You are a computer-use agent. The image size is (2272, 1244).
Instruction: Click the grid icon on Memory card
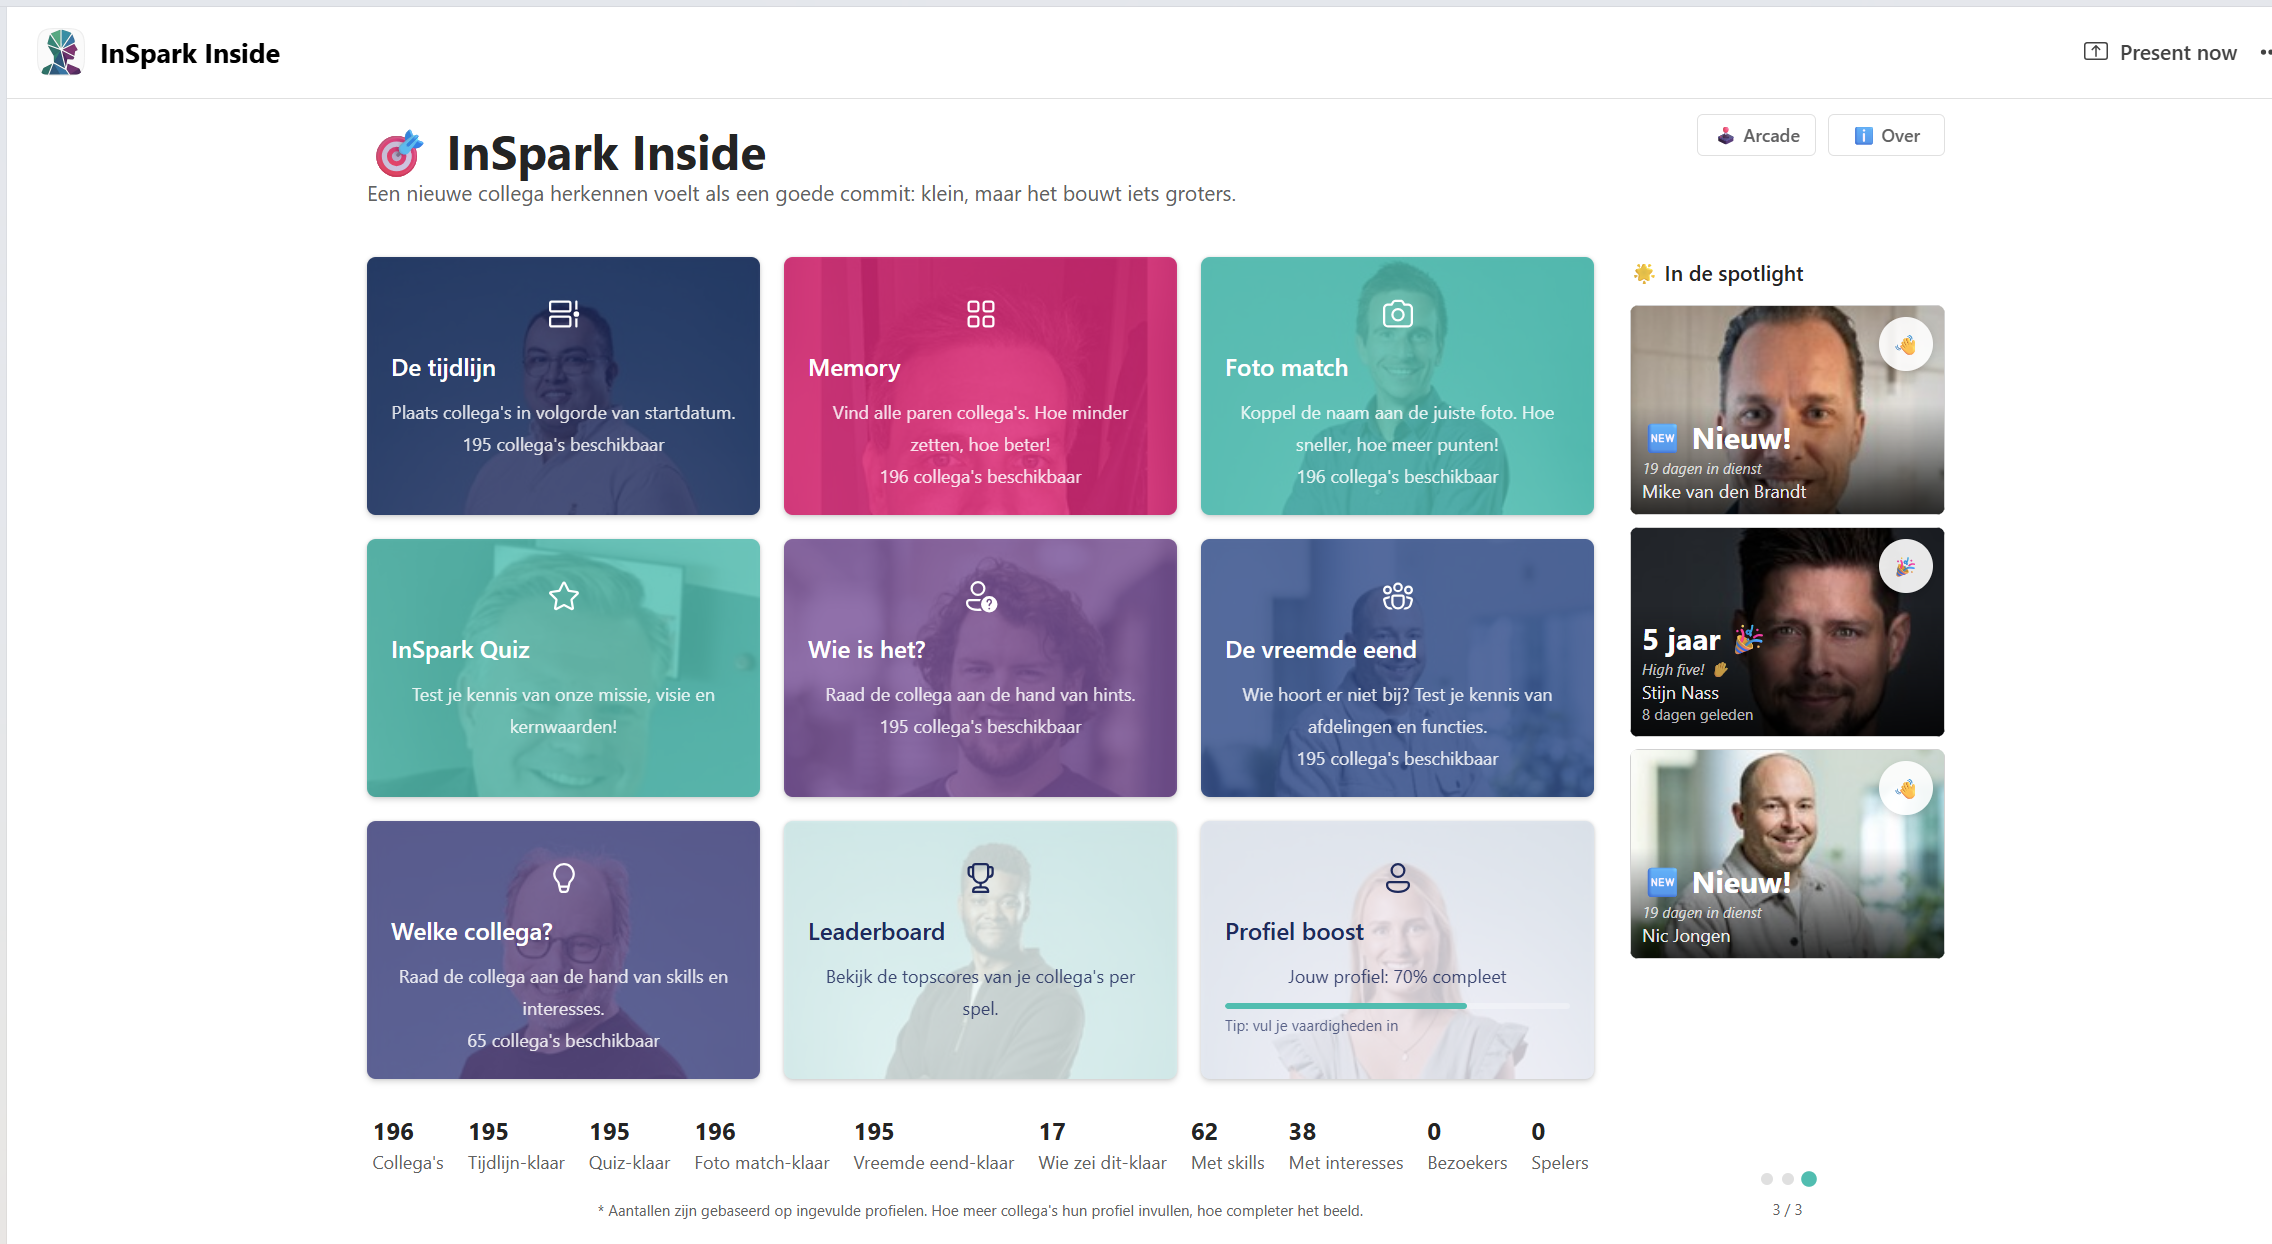click(980, 314)
